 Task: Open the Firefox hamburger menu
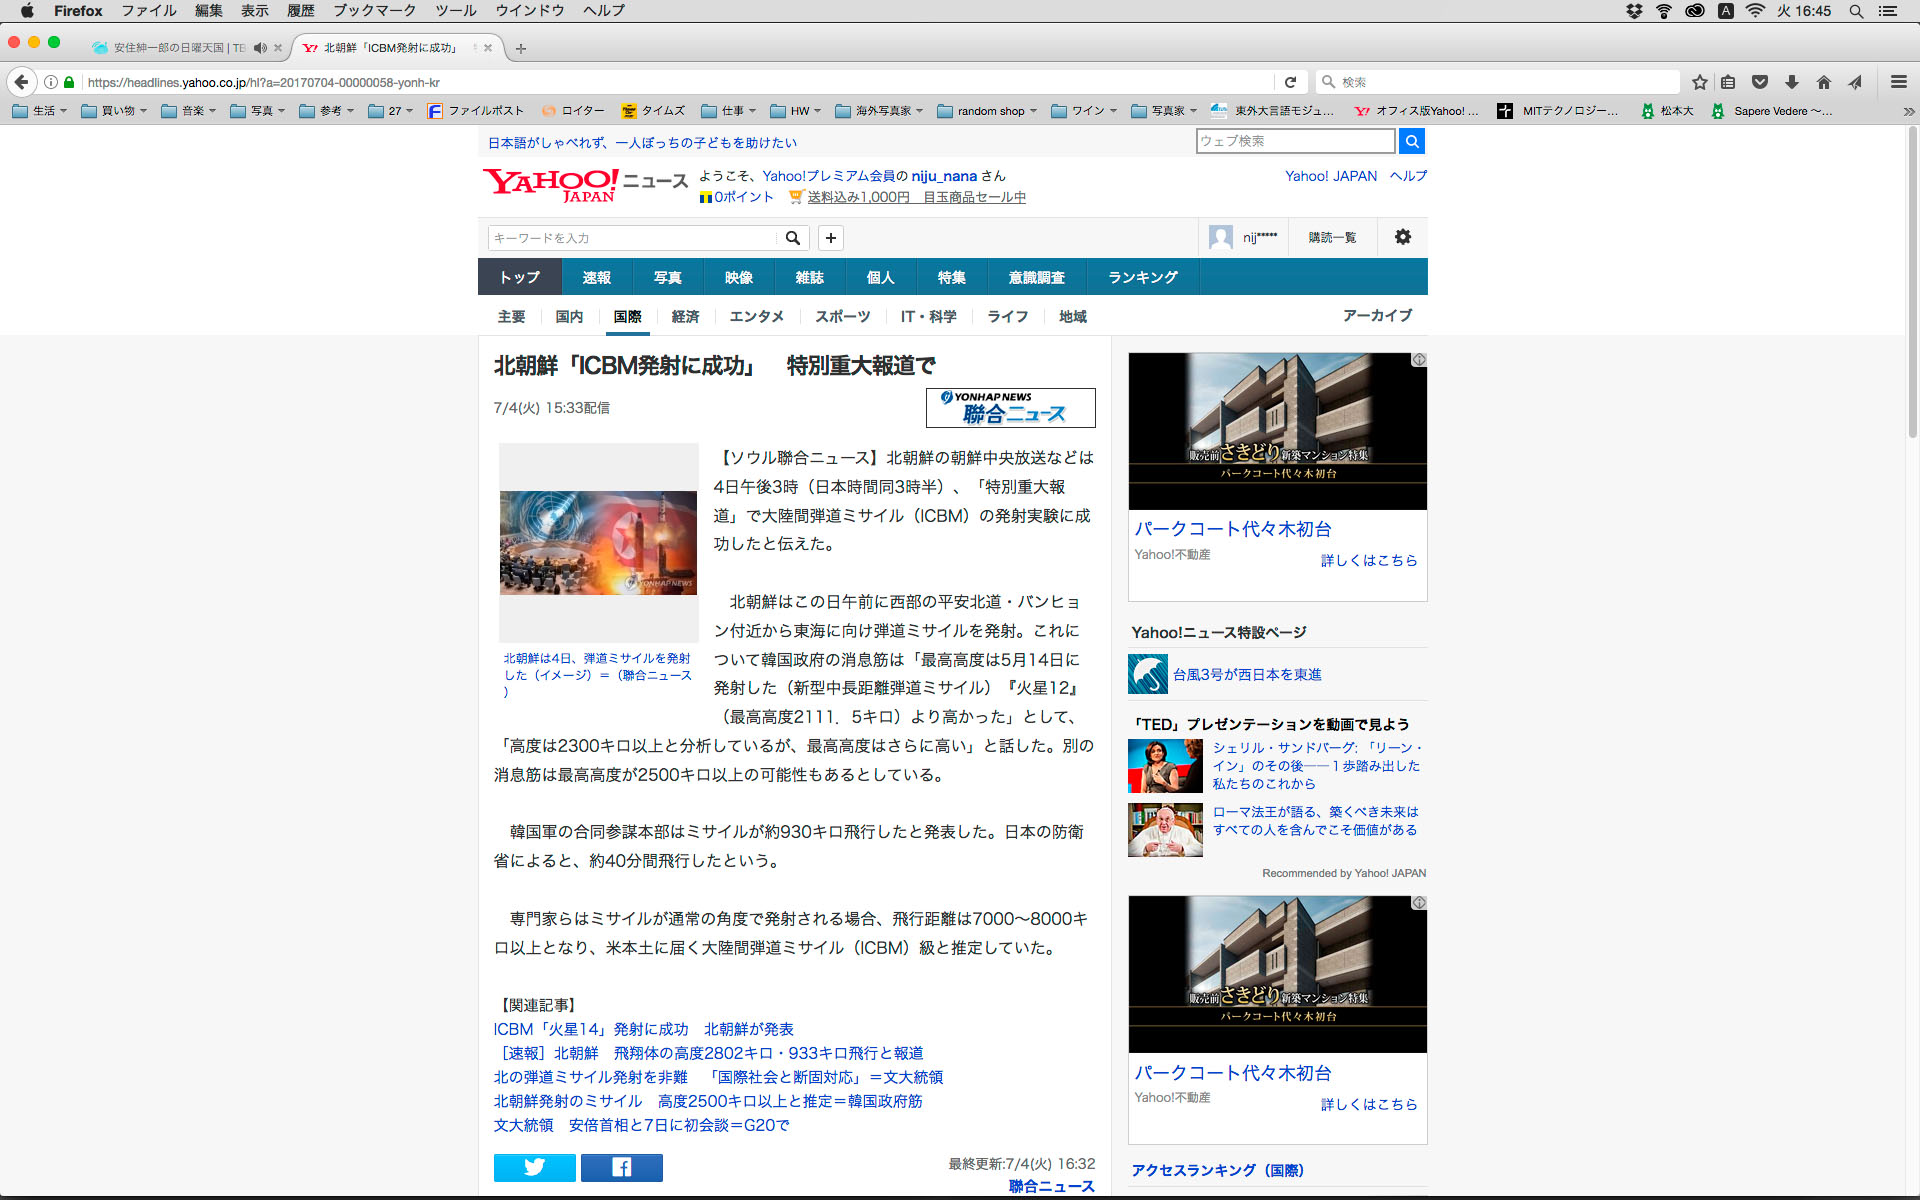(1898, 82)
